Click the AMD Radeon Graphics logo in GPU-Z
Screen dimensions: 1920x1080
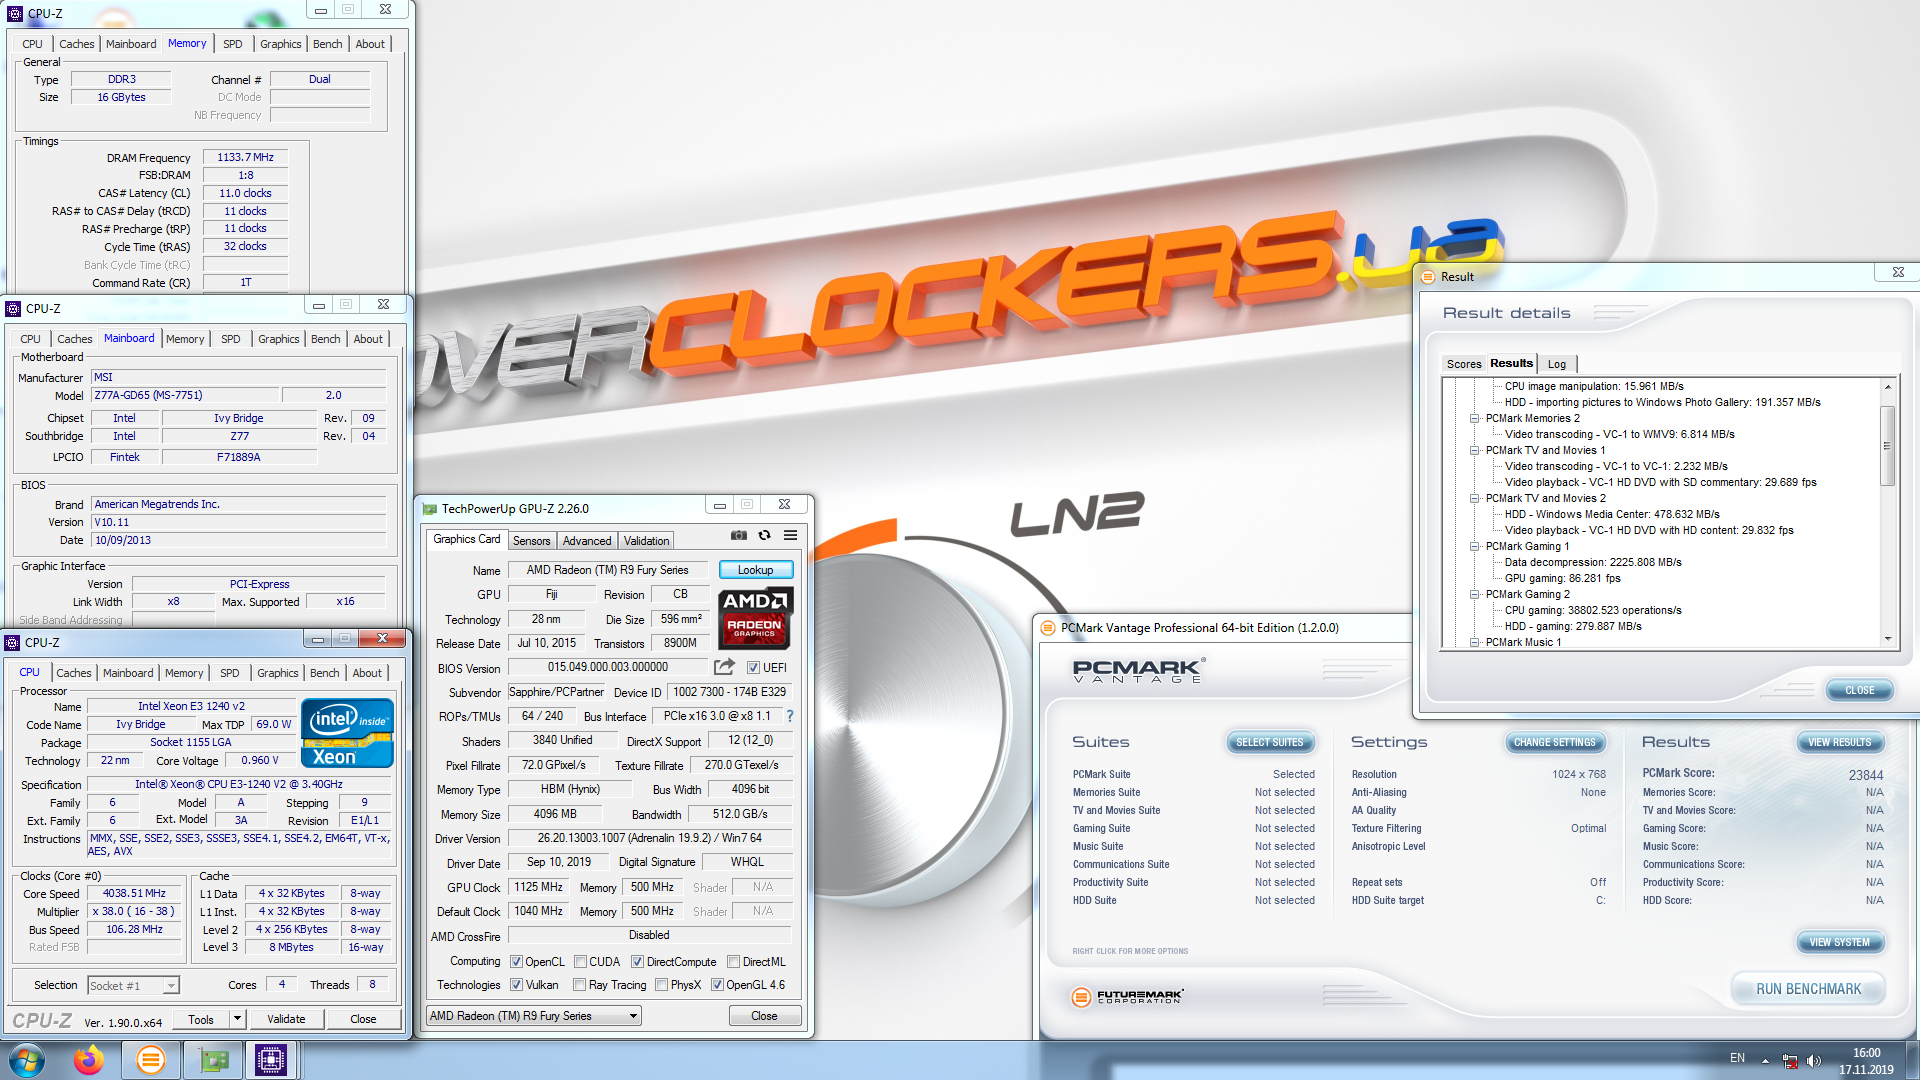pos(755,619)
